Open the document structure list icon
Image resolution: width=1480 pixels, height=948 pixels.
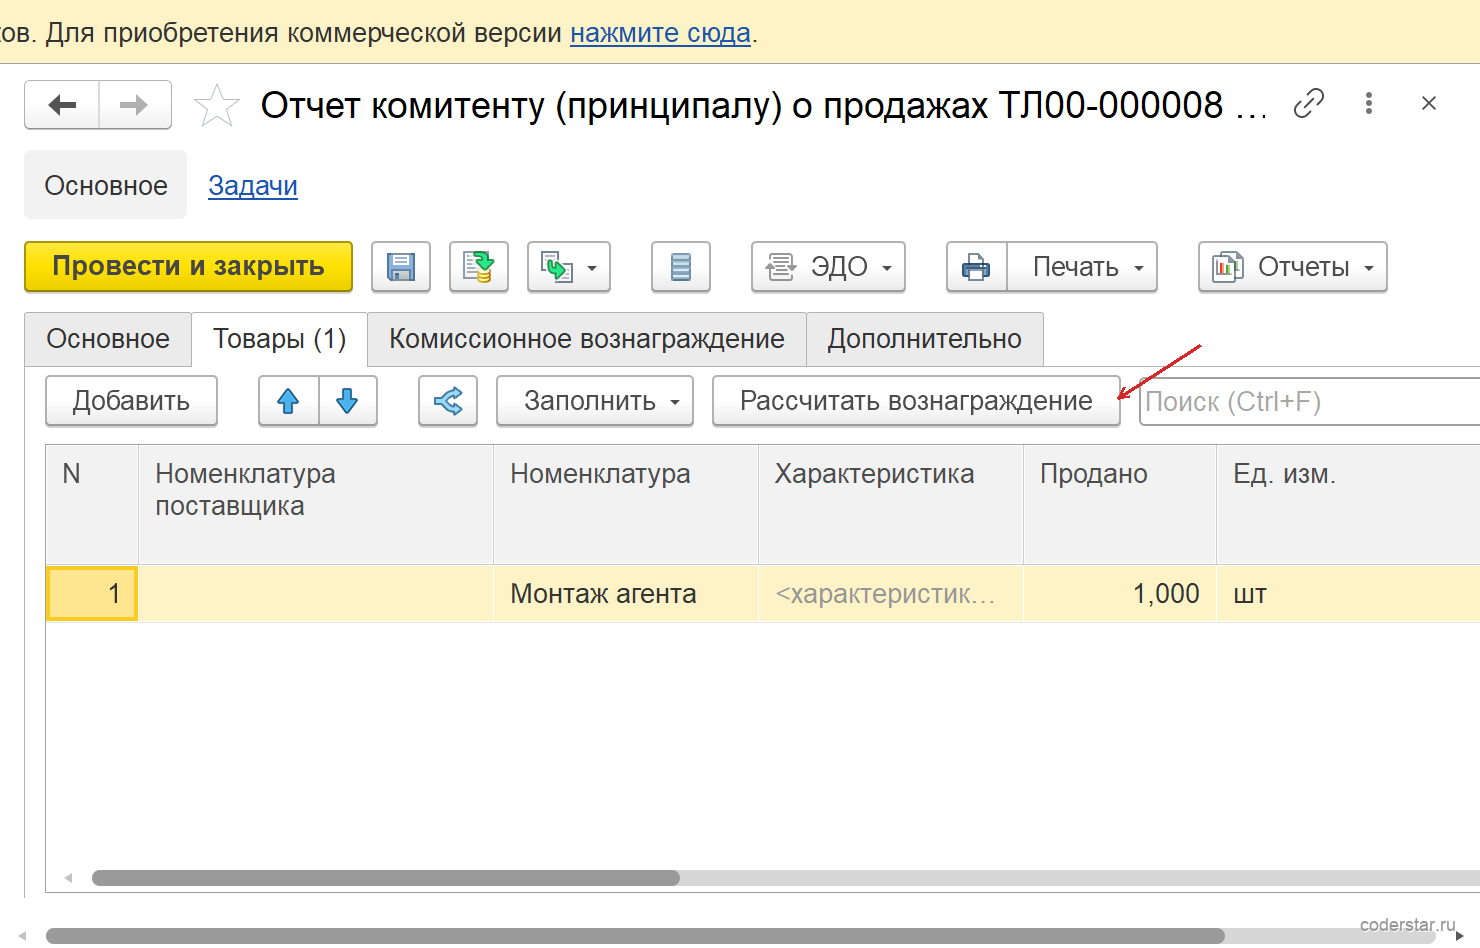tap(681, 267)
